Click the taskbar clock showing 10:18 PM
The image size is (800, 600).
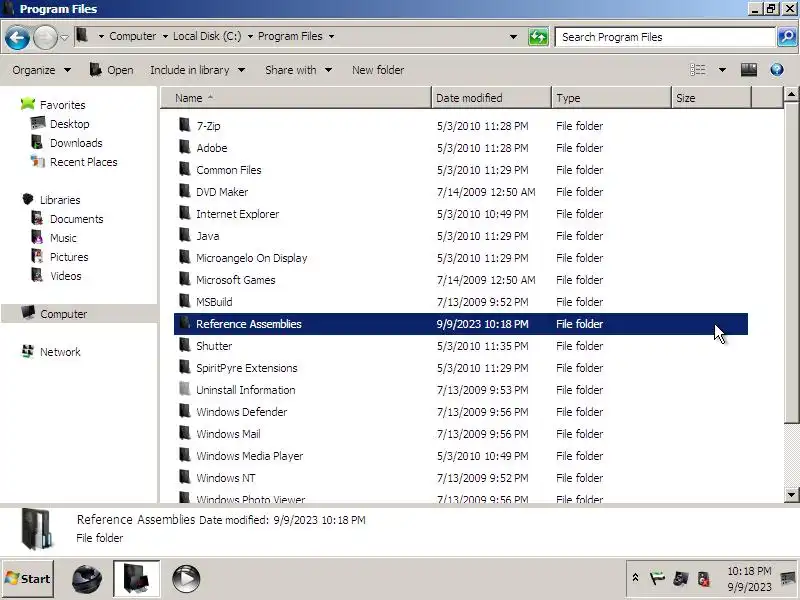pyautogui.click(x=749, y=579)
